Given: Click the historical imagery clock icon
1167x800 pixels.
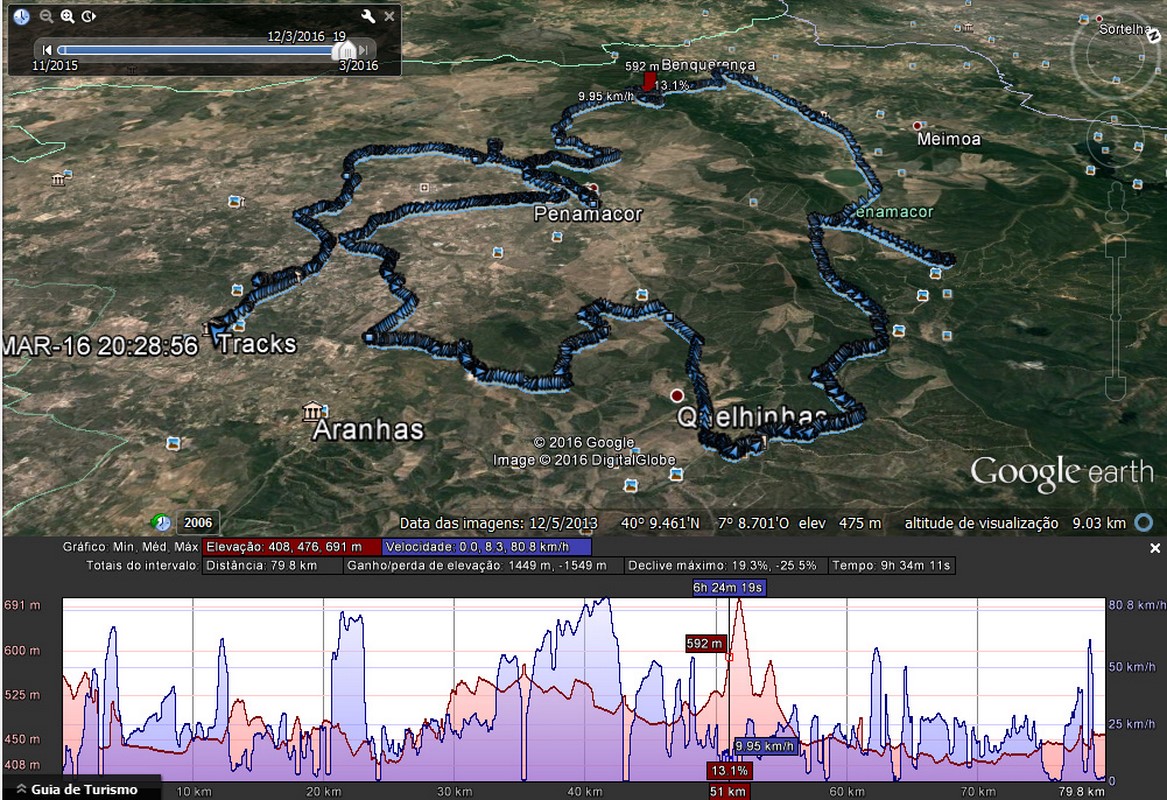Looking at the screenshot, I should tap(22, 16).
